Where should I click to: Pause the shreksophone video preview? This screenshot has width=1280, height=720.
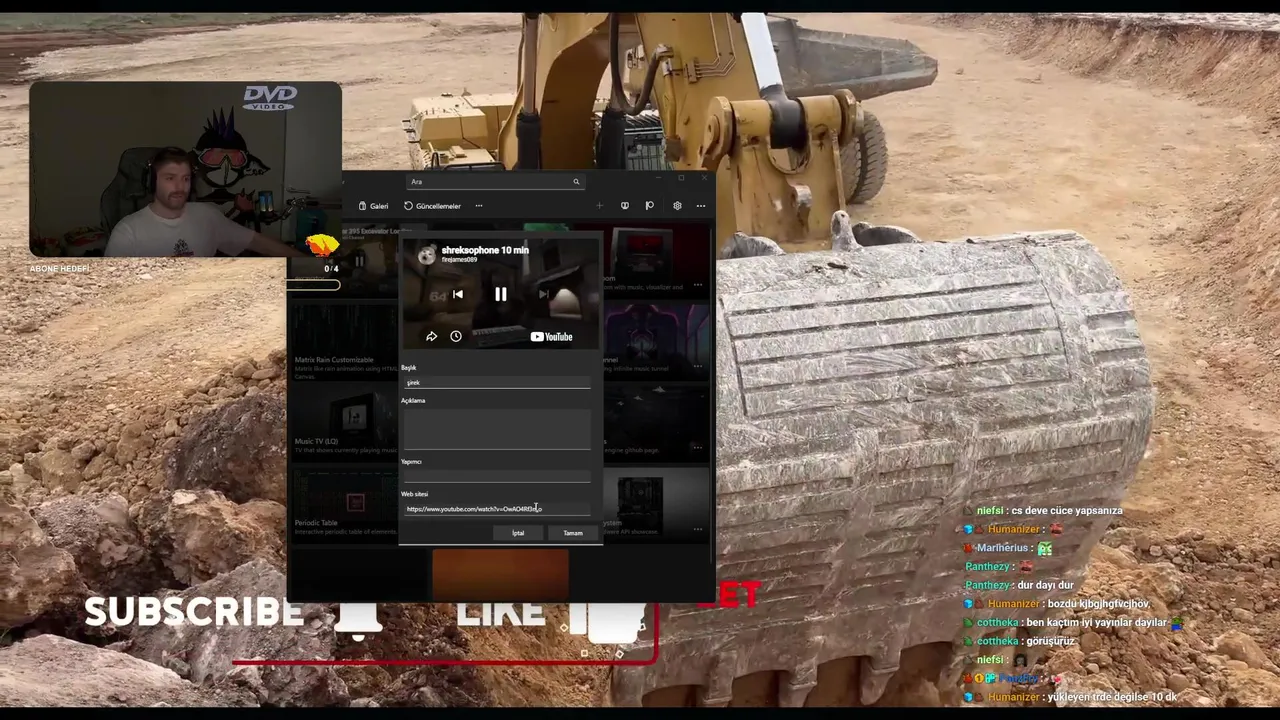[501, 294]
